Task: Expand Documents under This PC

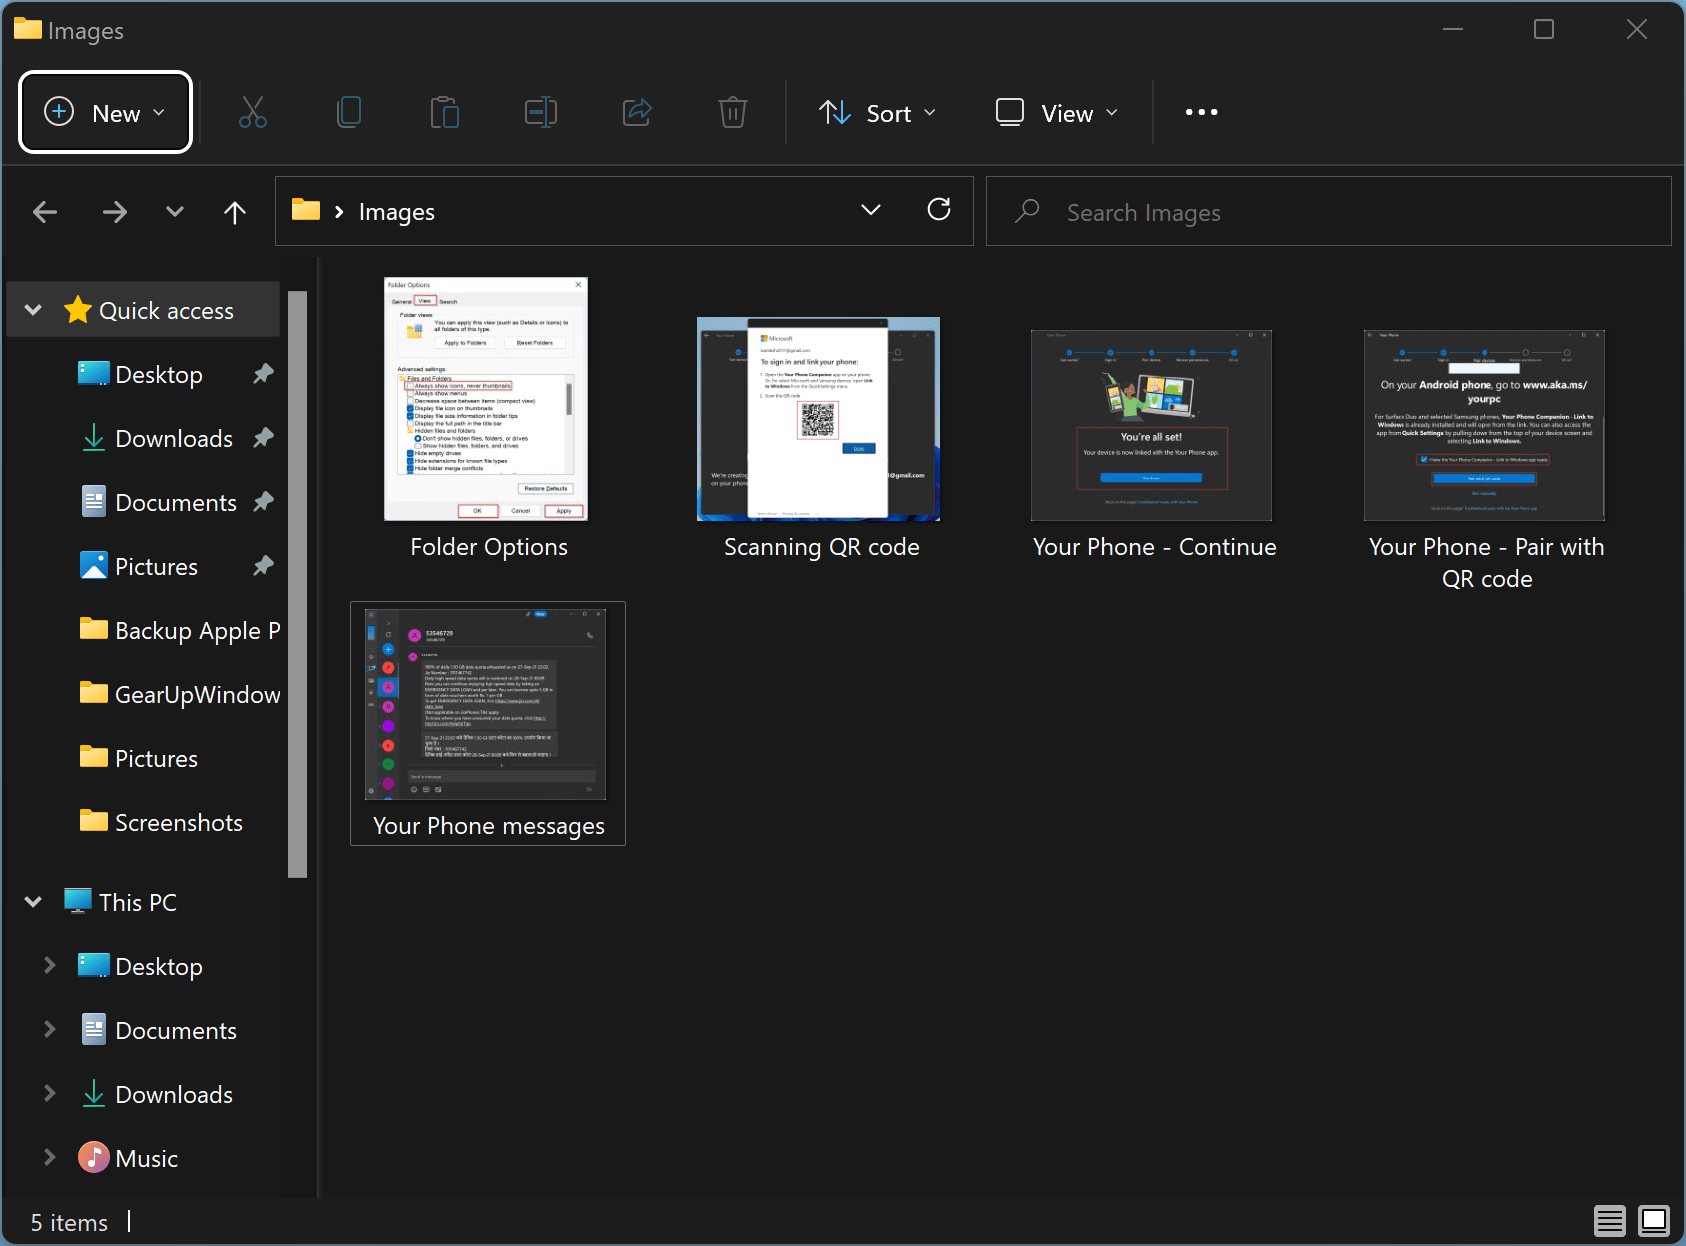Action: point(49,1029)
